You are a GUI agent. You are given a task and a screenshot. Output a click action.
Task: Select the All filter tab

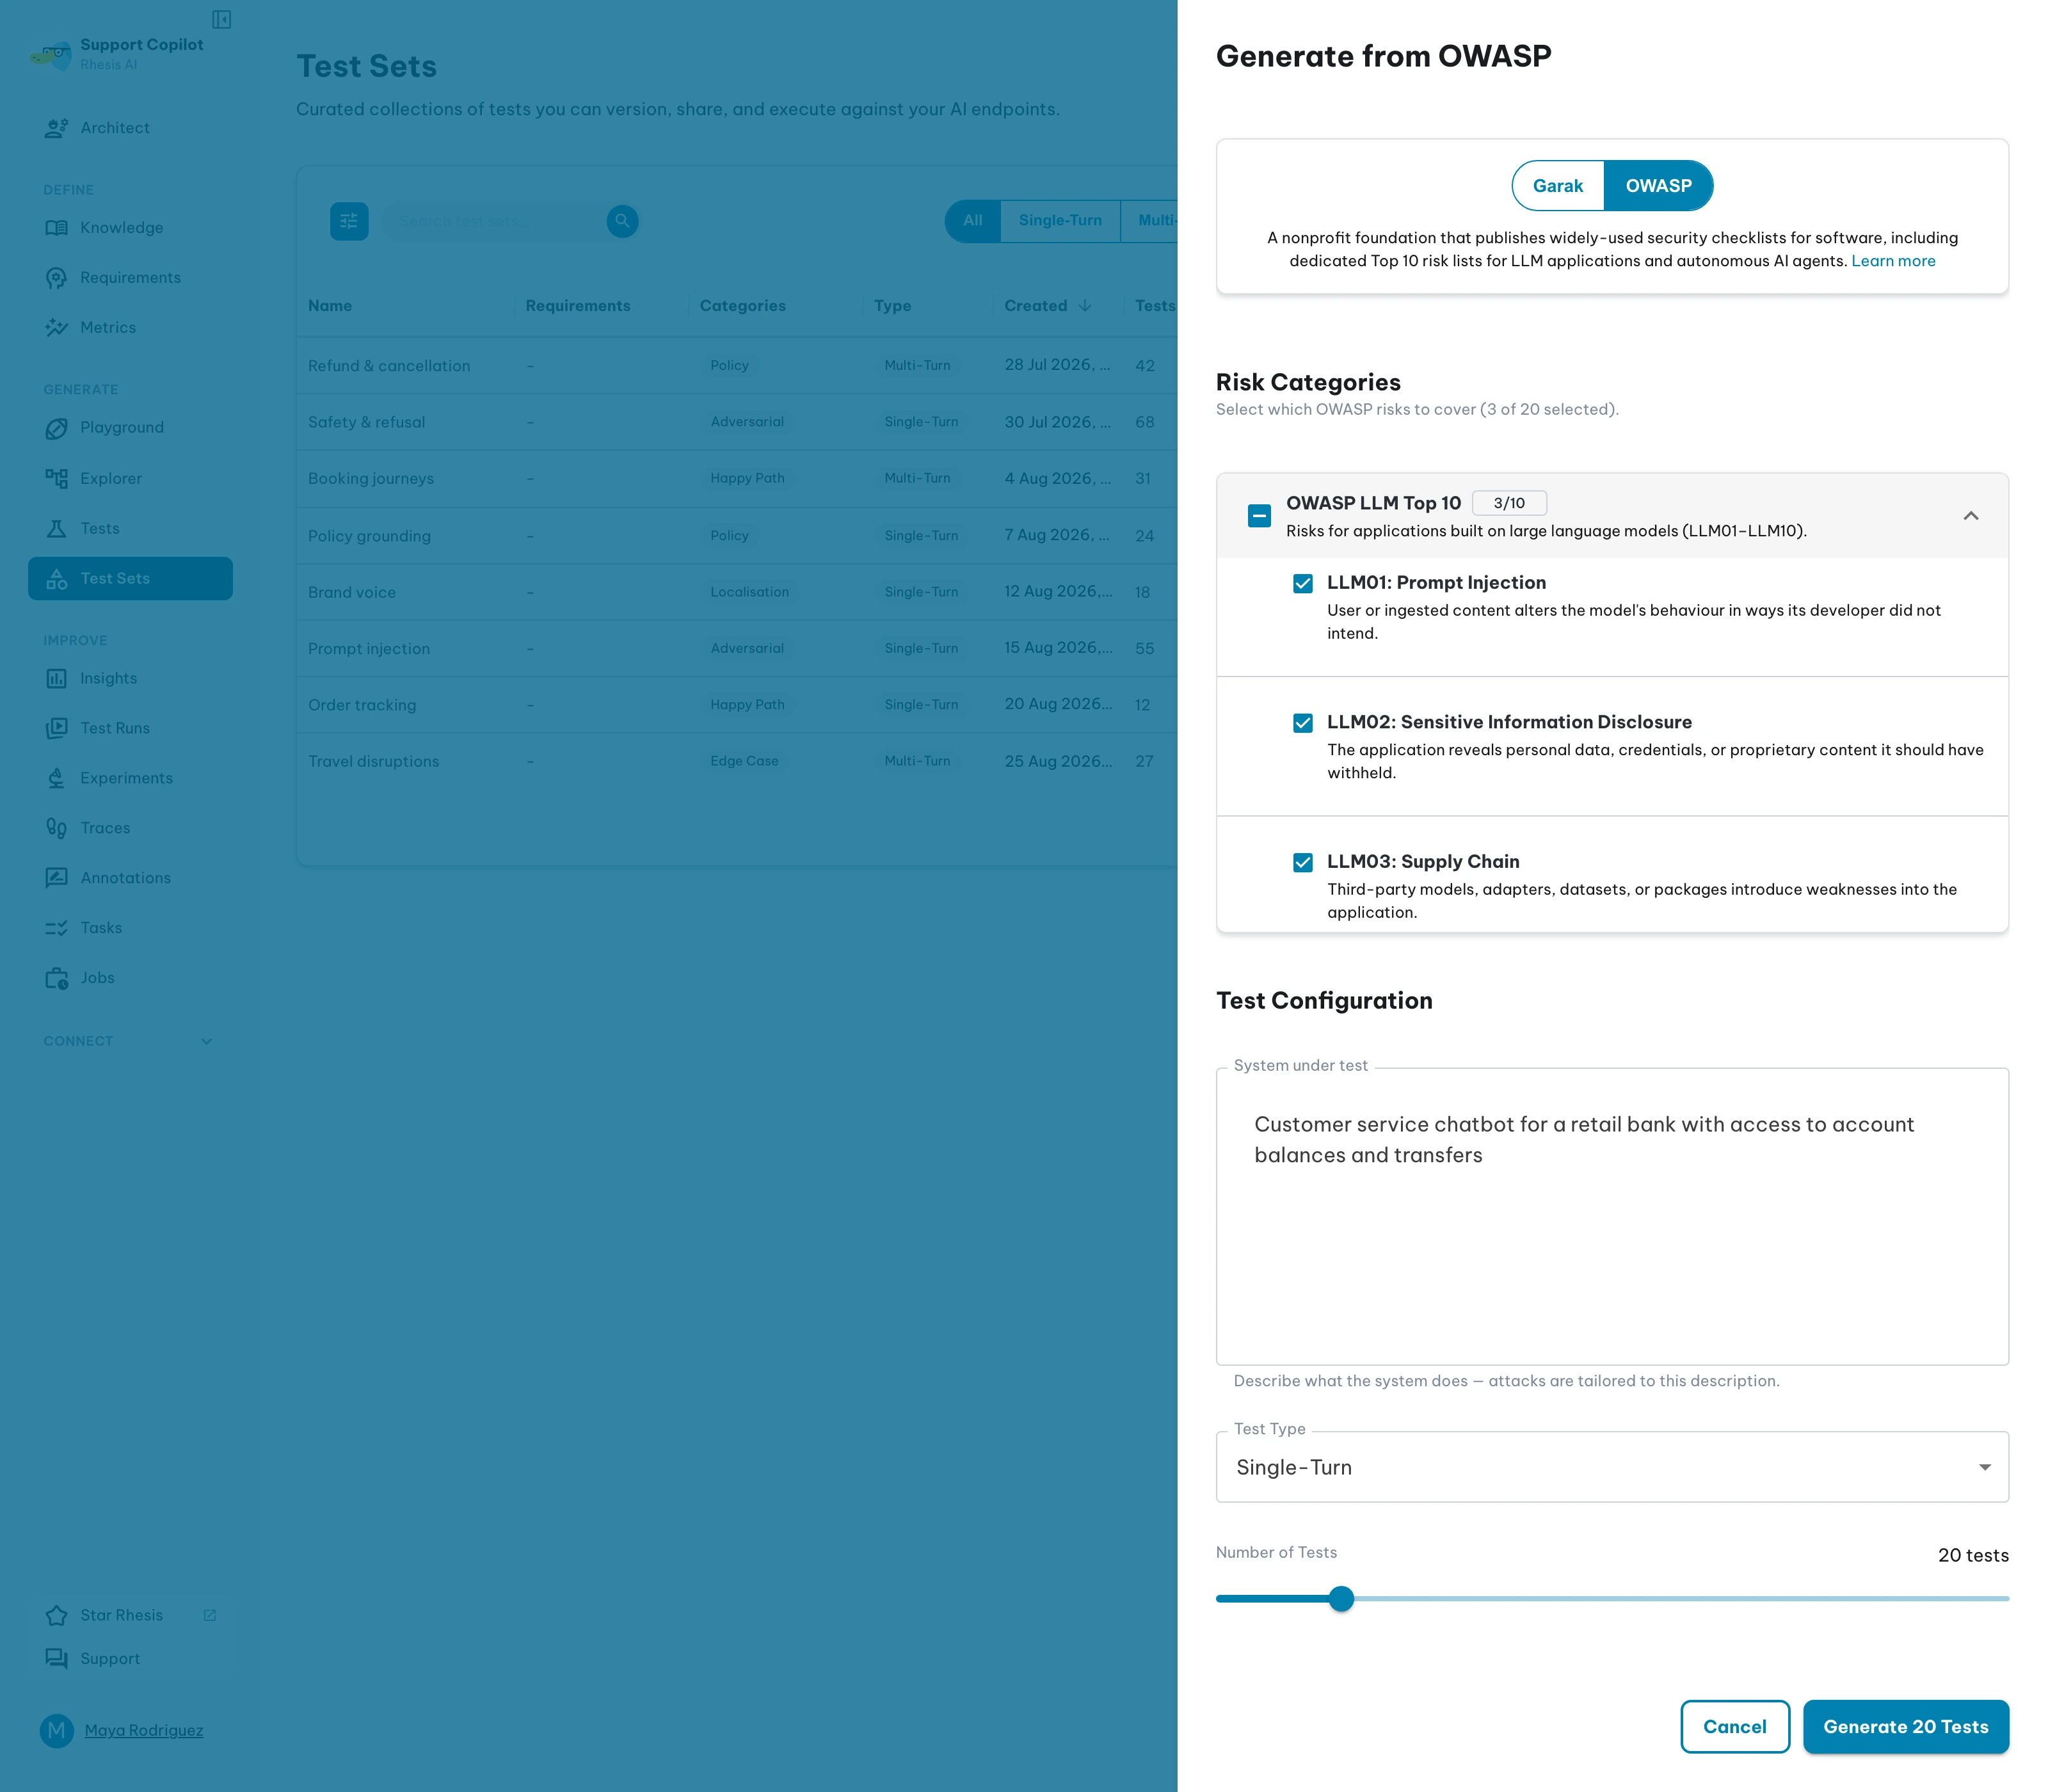tap(972, 221)
